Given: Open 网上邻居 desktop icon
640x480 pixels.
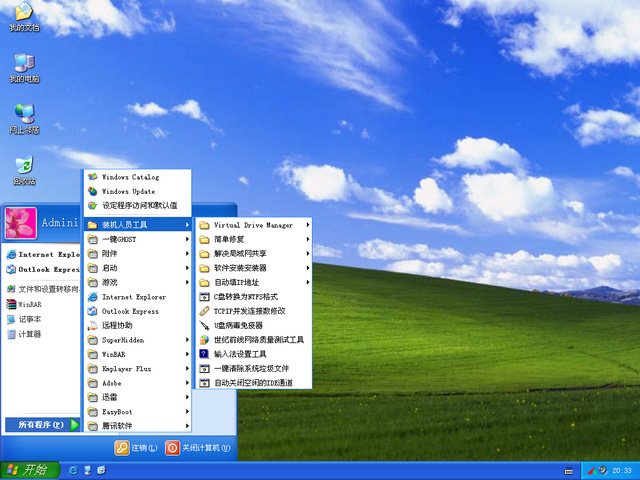Looking at the screenshot, I should point(24,119).
